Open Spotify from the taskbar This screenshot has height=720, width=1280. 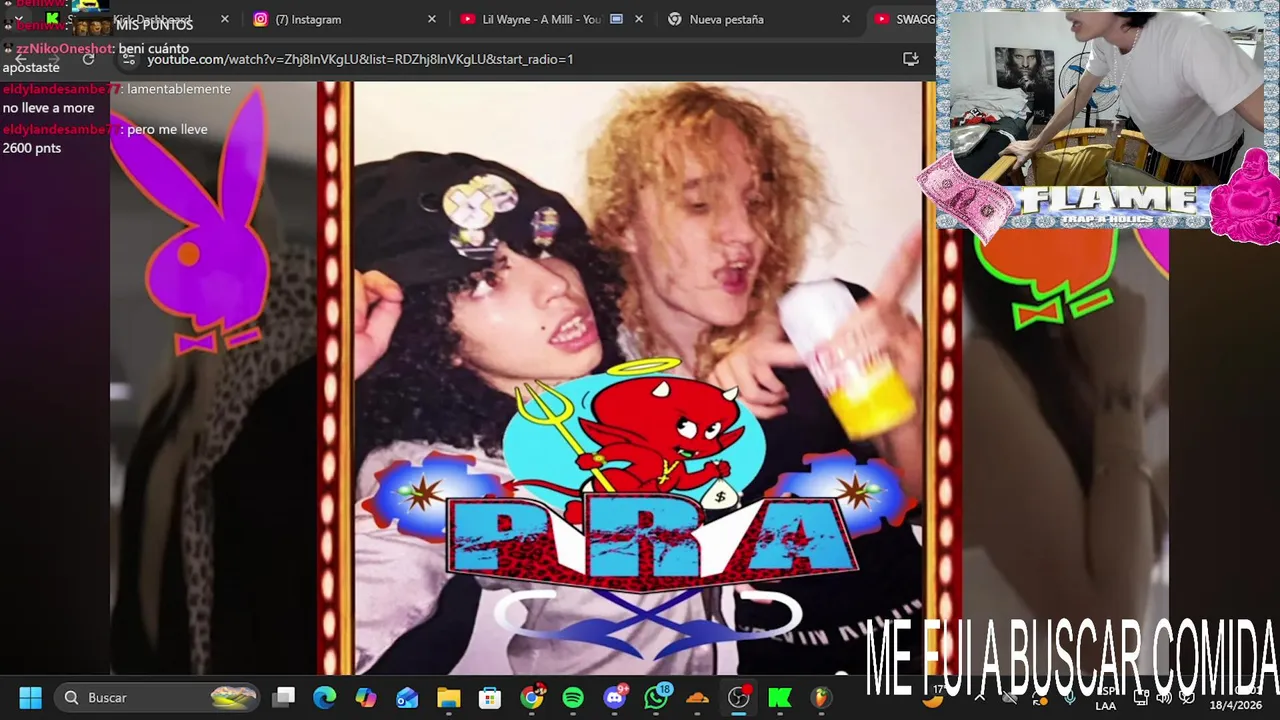coord(573,697)
